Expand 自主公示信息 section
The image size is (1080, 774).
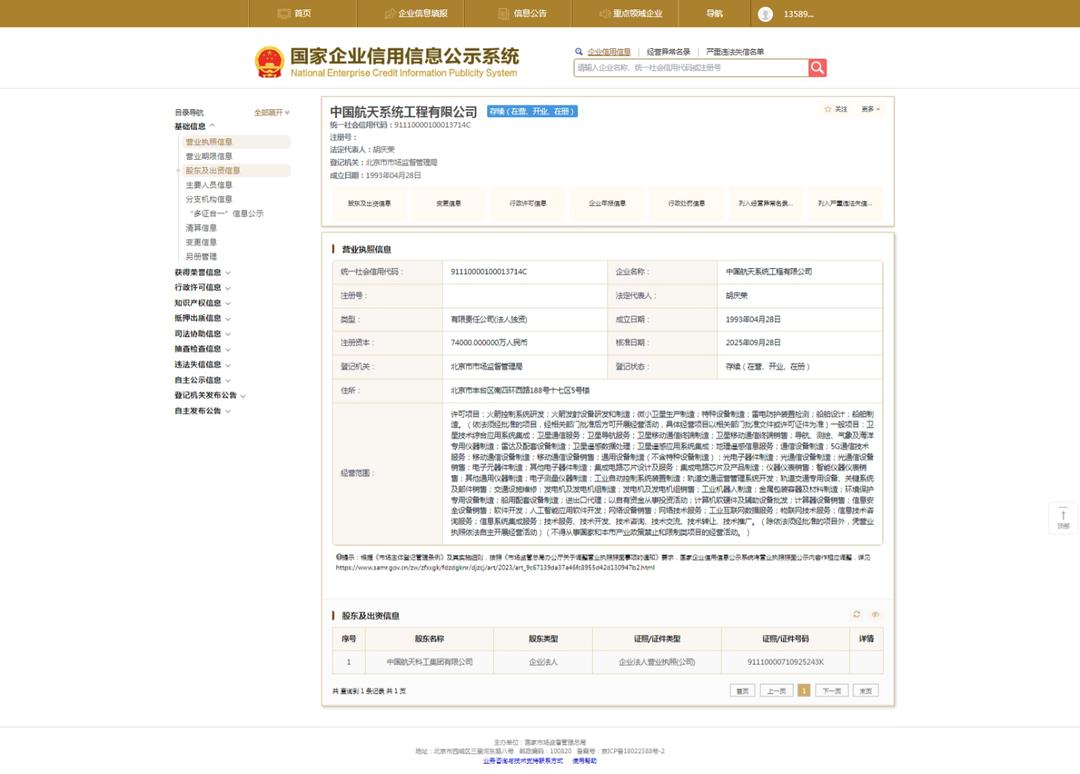click(202, 380)
